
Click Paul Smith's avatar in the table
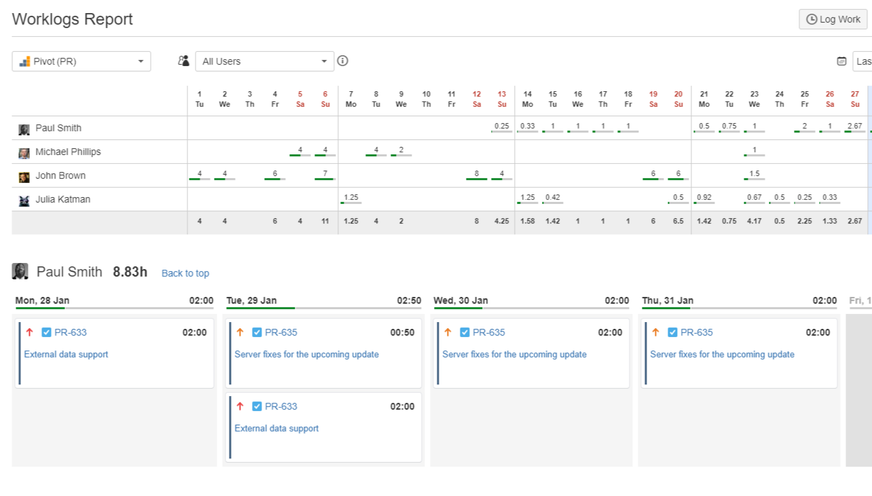point(24,129)
